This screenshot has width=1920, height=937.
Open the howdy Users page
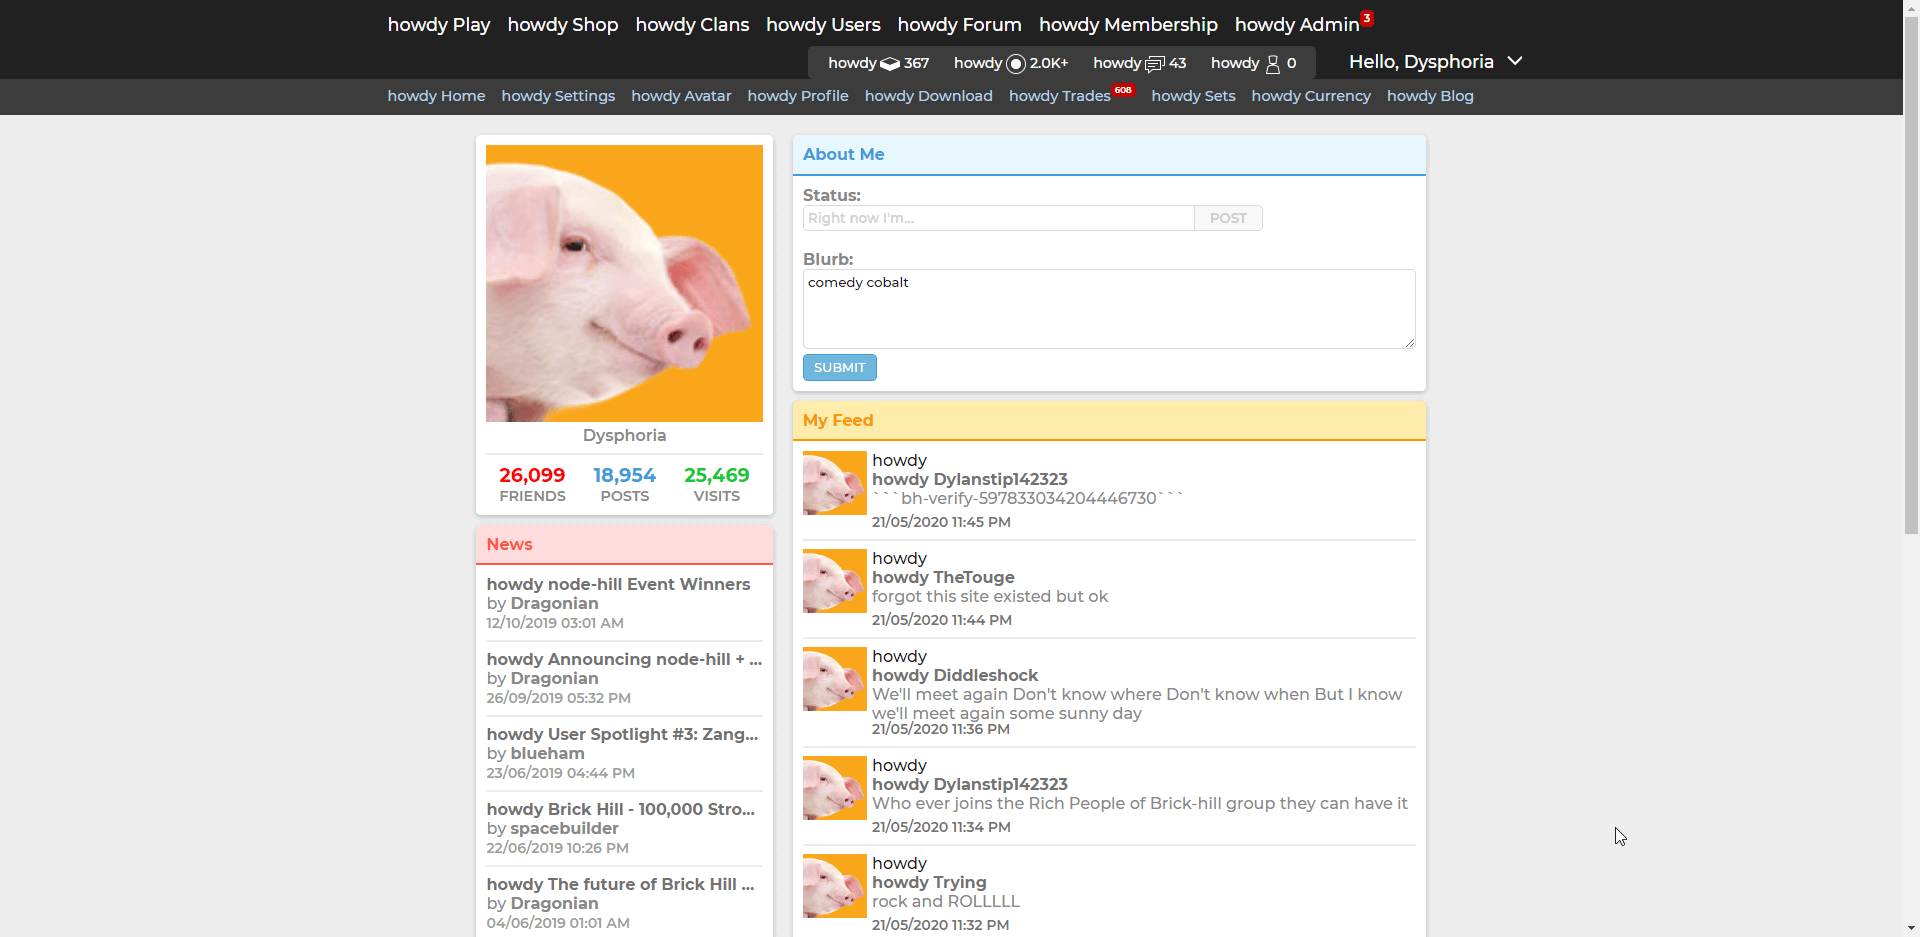(x=823, y=24)
